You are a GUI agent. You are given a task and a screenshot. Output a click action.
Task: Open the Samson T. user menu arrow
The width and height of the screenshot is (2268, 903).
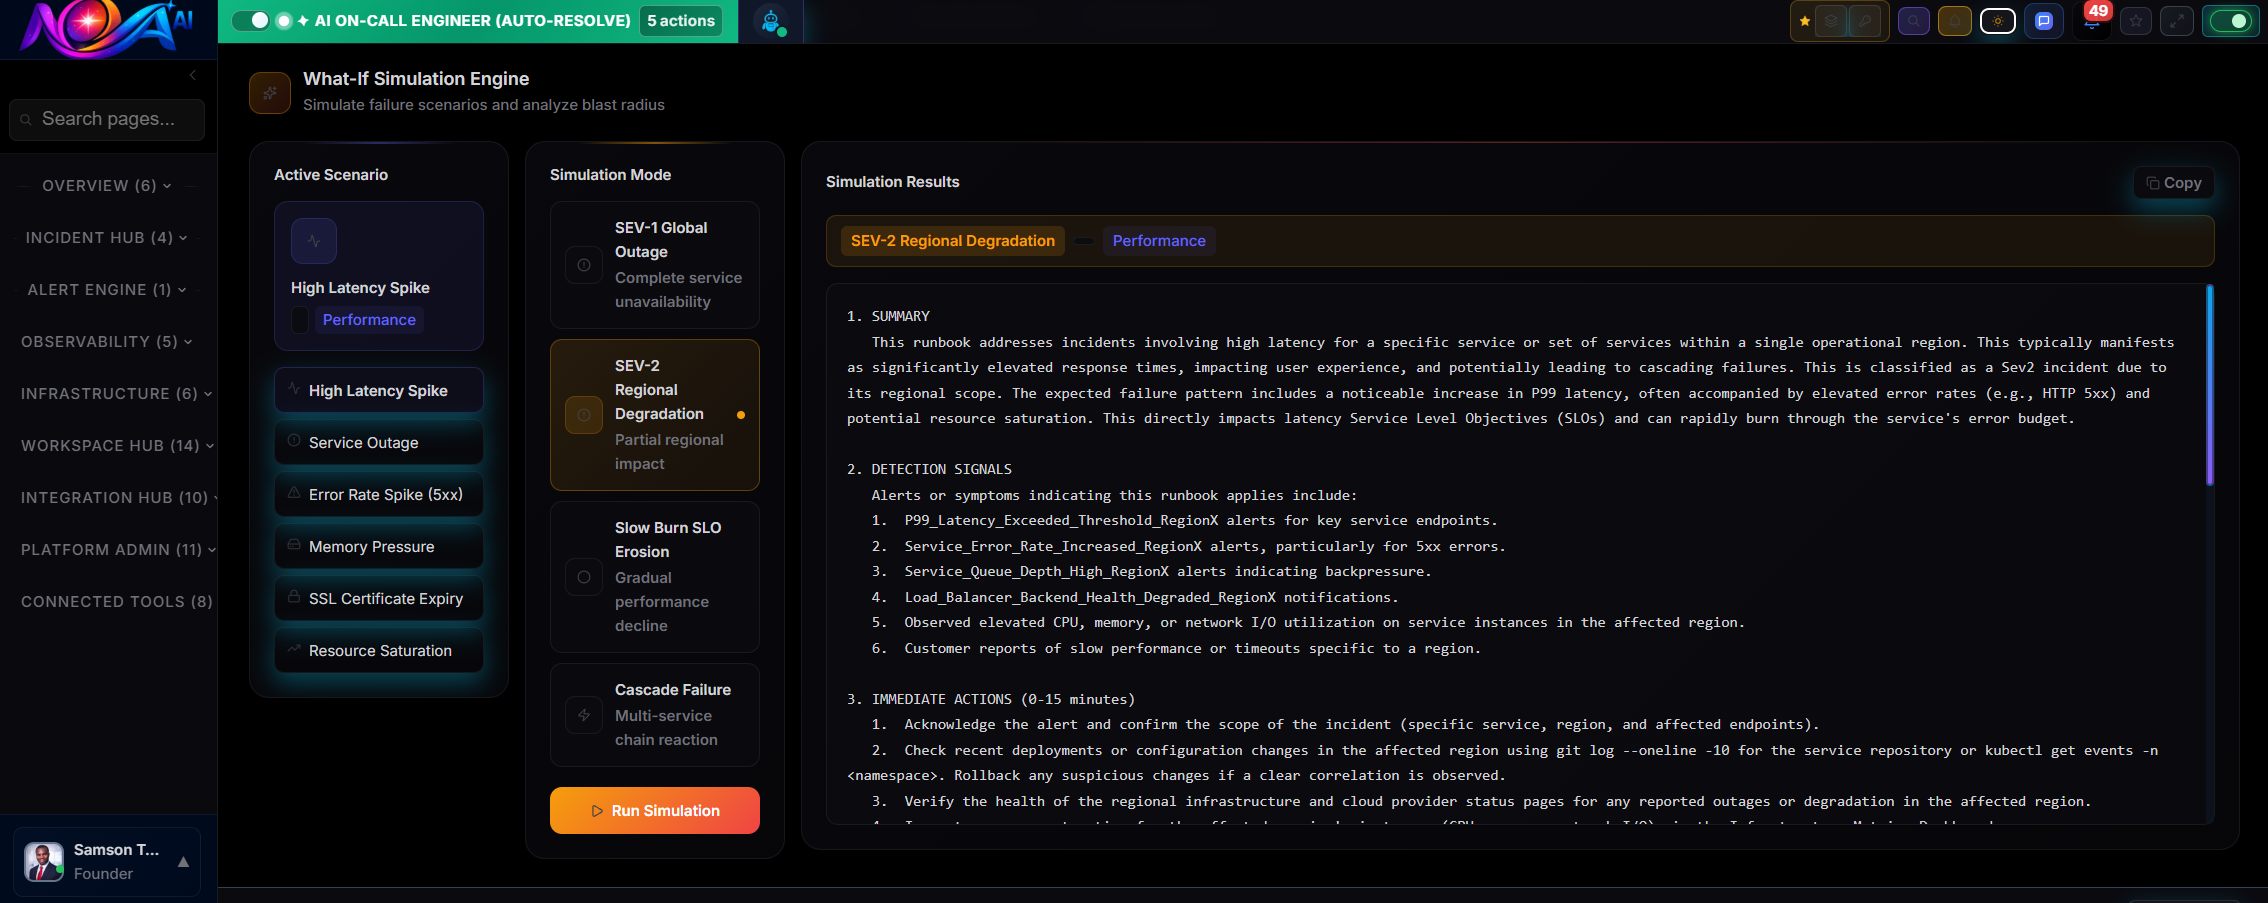point(183,861)
